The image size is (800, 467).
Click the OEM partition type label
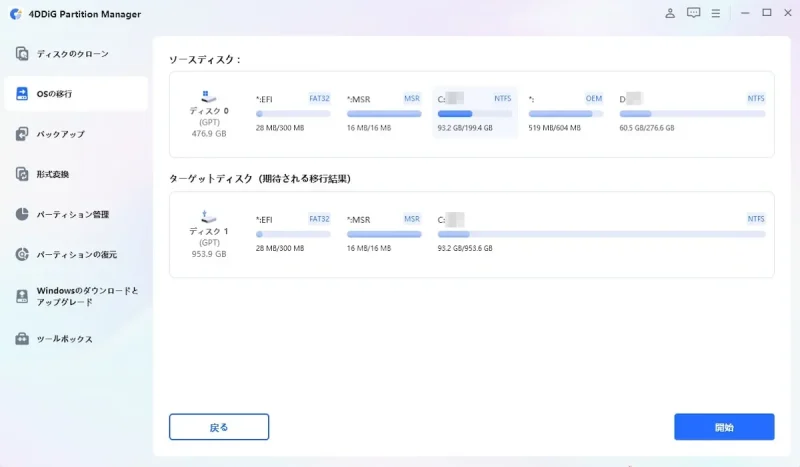pos(594,99)
